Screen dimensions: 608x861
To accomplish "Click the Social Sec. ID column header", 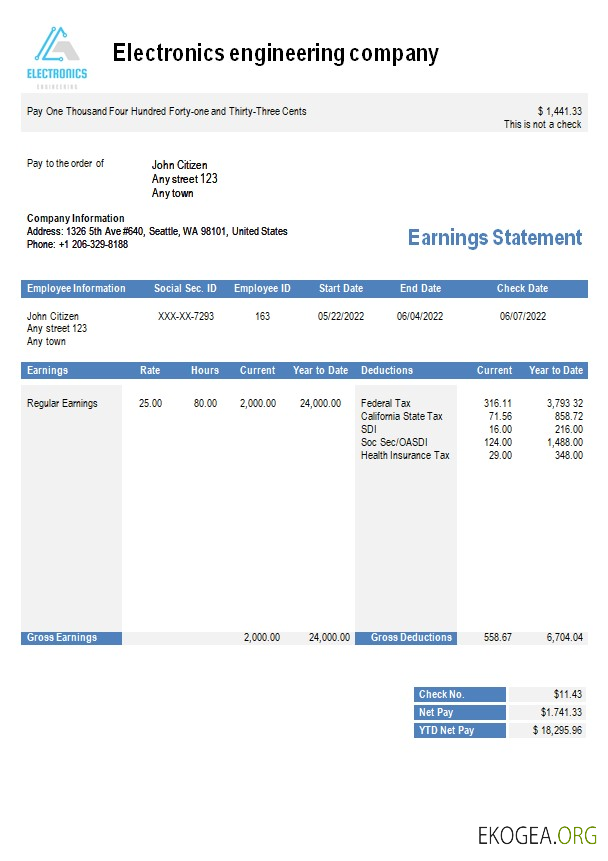I will (185, 289).
